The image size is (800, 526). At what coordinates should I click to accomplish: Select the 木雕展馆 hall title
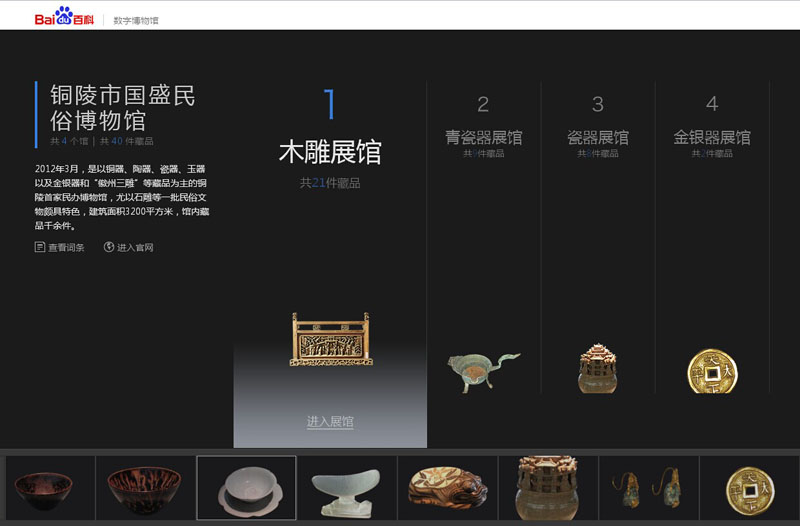330,152
